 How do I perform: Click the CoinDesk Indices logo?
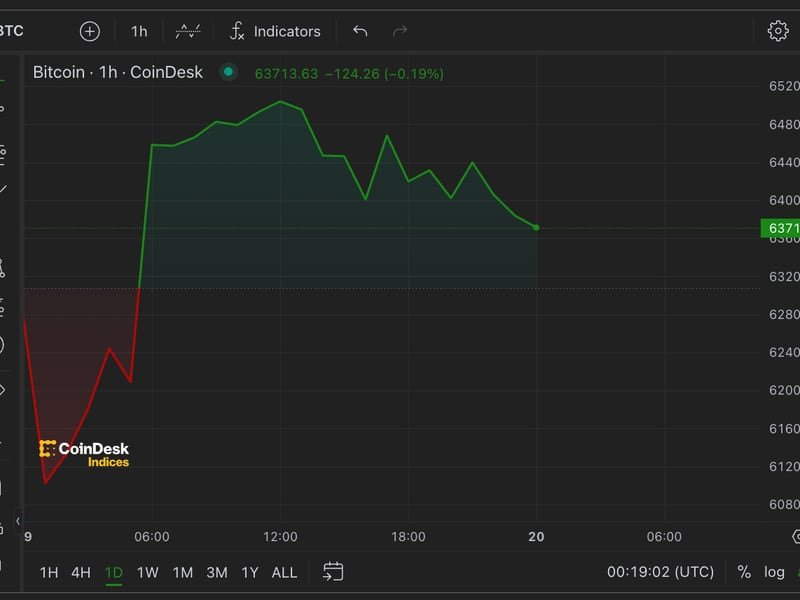(x=84, y=454)
